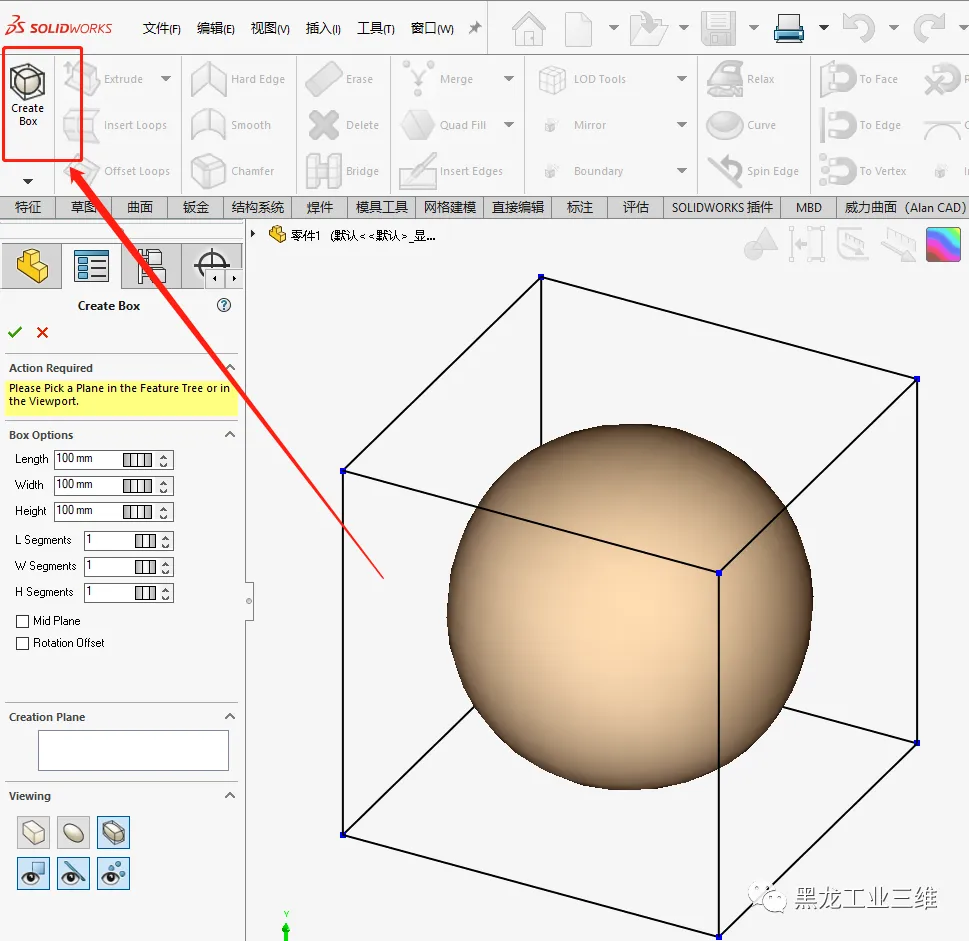
Task: Switch to the PropertyManager tab
Action: (91, 266)
